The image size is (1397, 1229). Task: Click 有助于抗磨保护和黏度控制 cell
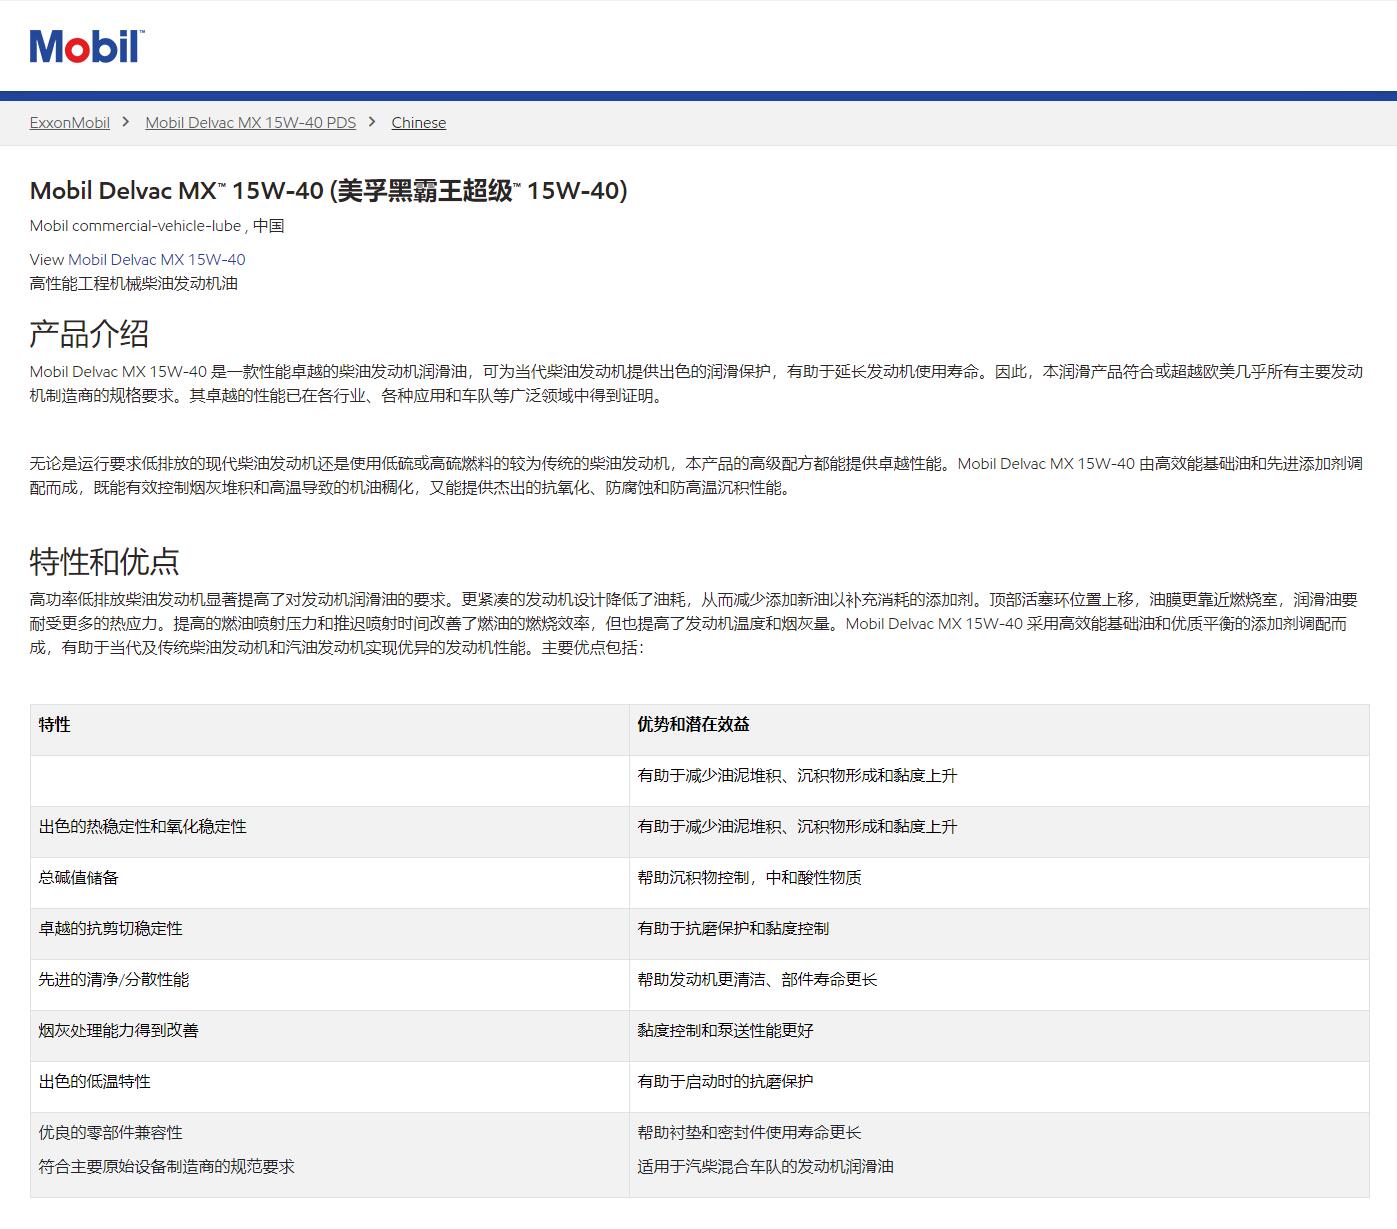click(x=999, y=934)
